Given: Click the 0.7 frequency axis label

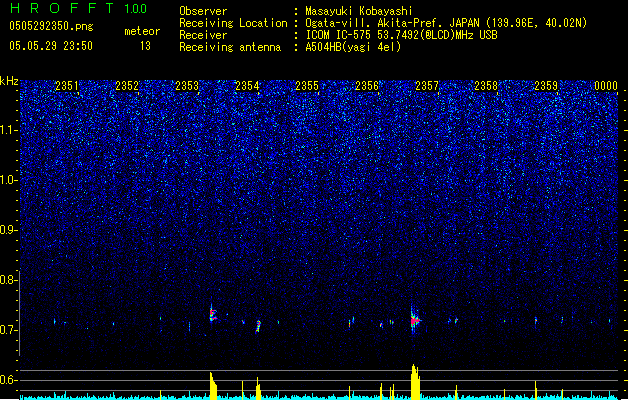Looking at the screenshot, I should pyautogui.click(x=8, y=330).
